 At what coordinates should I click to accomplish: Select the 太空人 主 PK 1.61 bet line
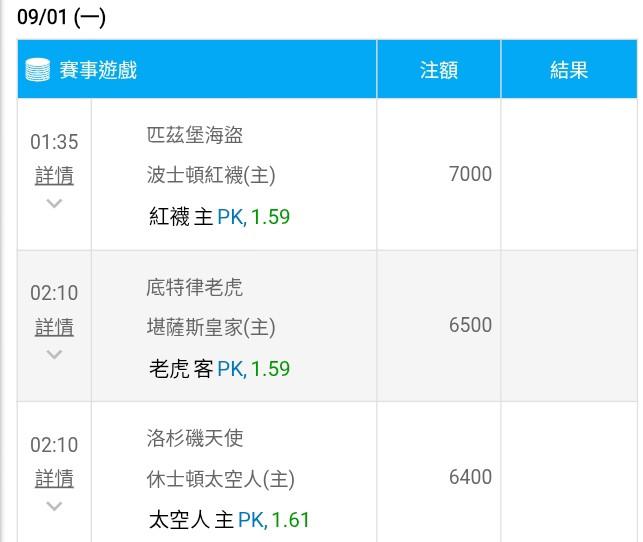(229, 520)
